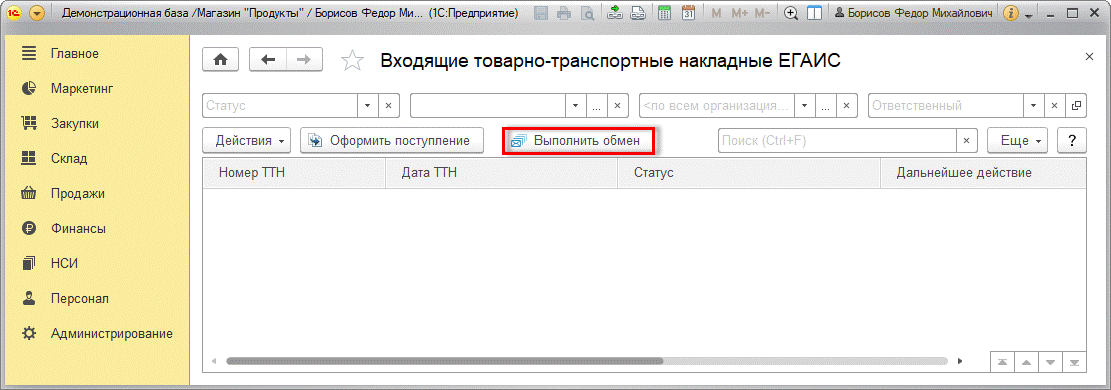Viewport: 1111px width, 390px height.
Task: Clear the second filter field
Action: pyautogui.click(x=618, y=106)
